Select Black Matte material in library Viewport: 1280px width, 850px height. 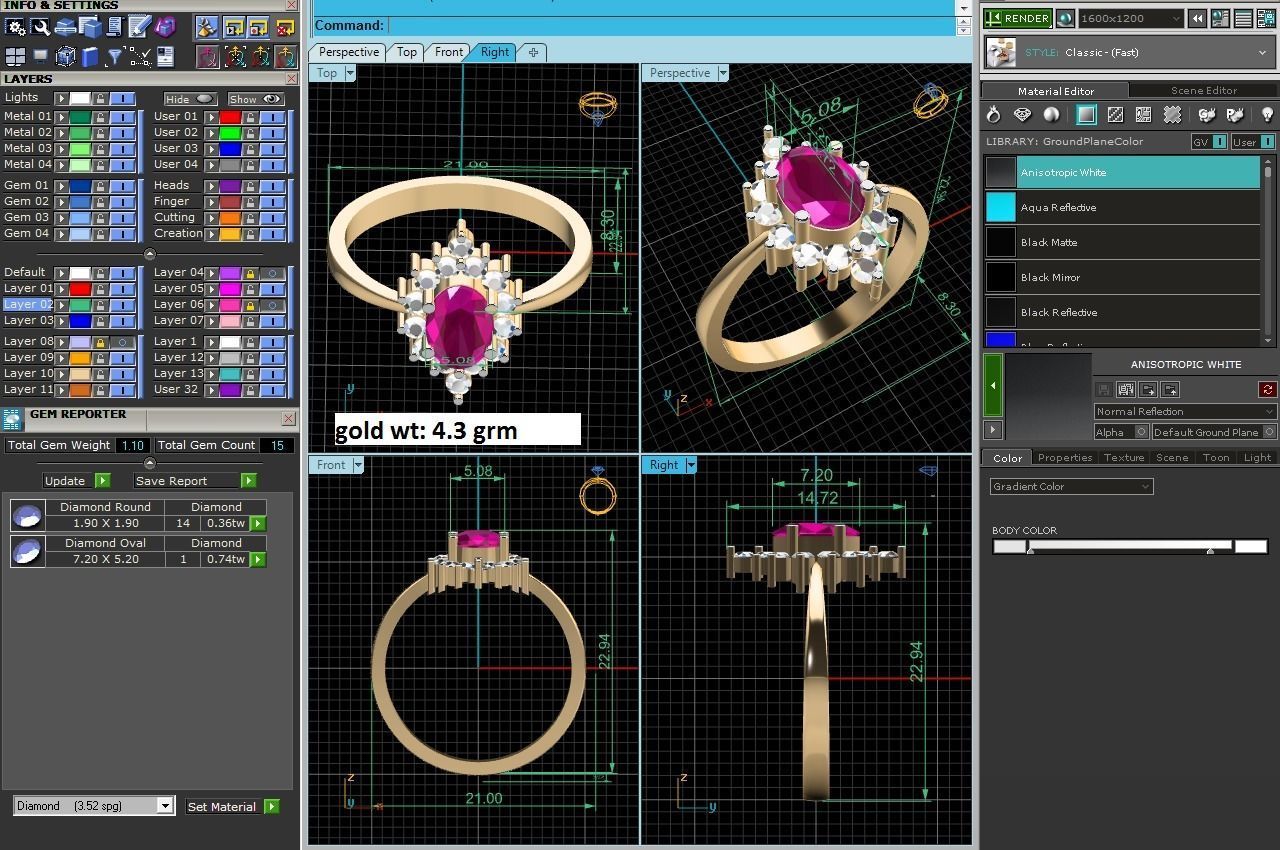pyautogui.click(x=1122, y=242)
